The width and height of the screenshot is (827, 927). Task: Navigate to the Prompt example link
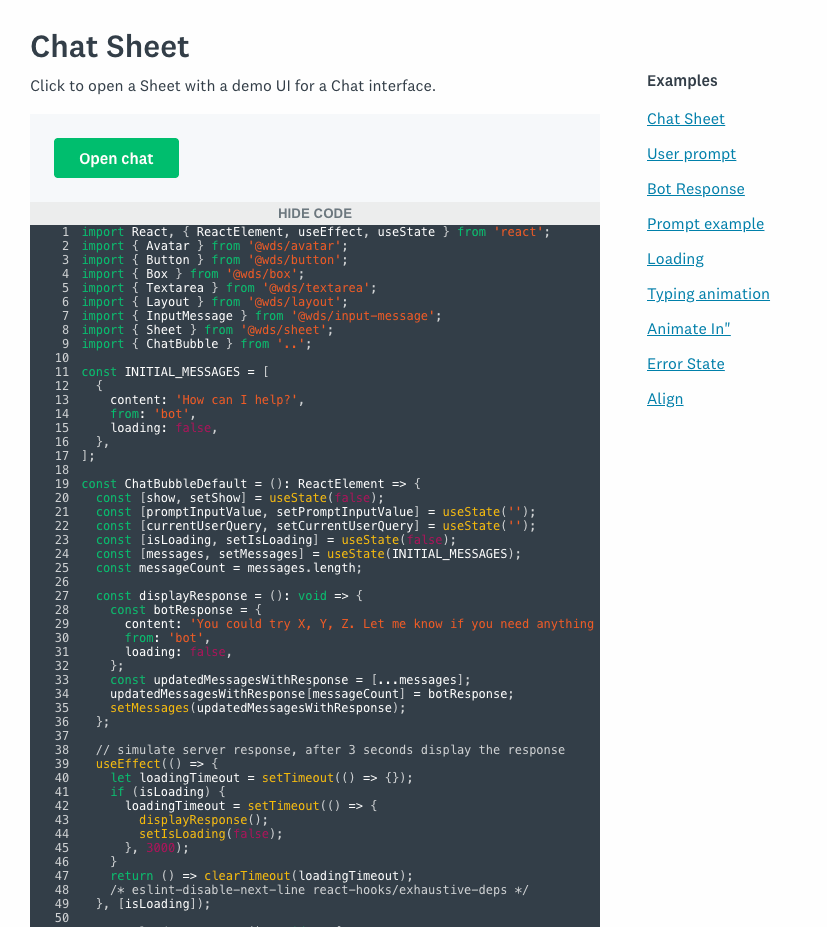705,224
